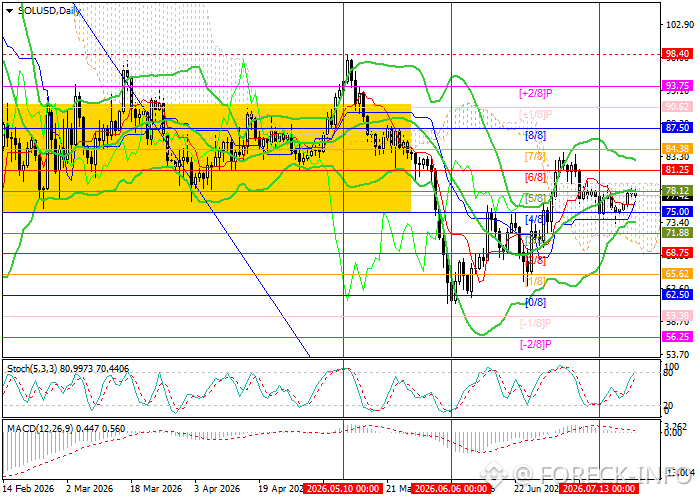The height and width of the screenshot is (500, 700).
Task: Select the 75.00 blue price label
Action: pyautogui.click(x=677, y=212)
